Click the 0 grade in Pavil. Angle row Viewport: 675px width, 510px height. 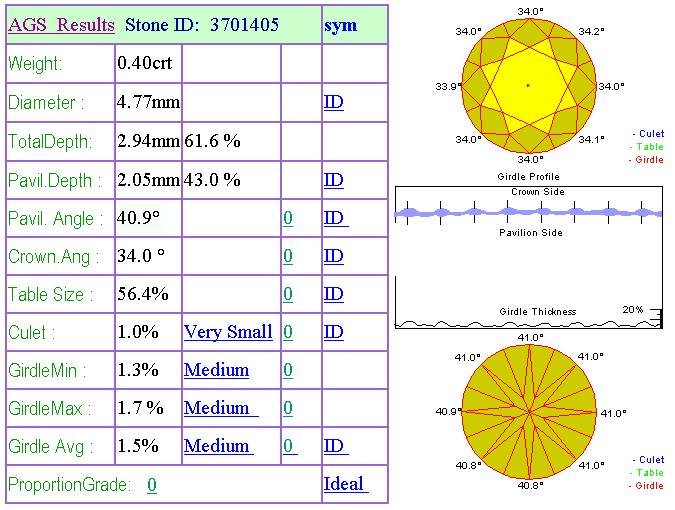click(288, 218)
